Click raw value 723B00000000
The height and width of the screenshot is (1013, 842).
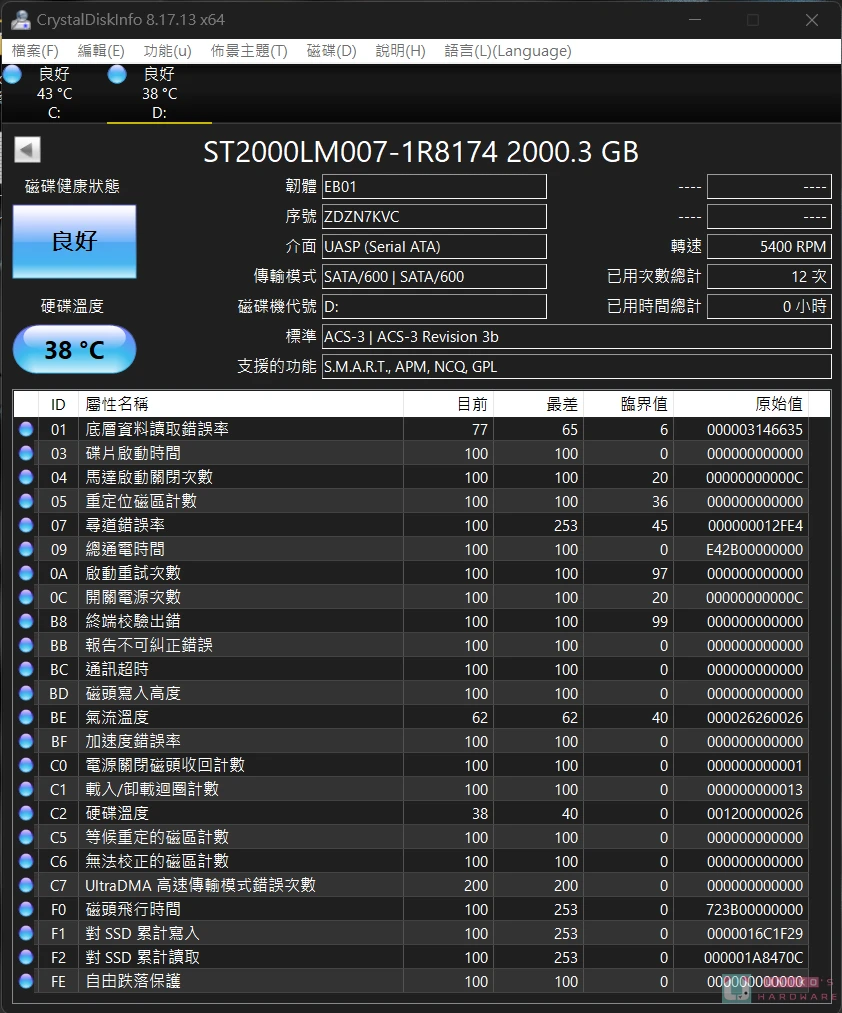pyautogui.click(x=755, y=910)
